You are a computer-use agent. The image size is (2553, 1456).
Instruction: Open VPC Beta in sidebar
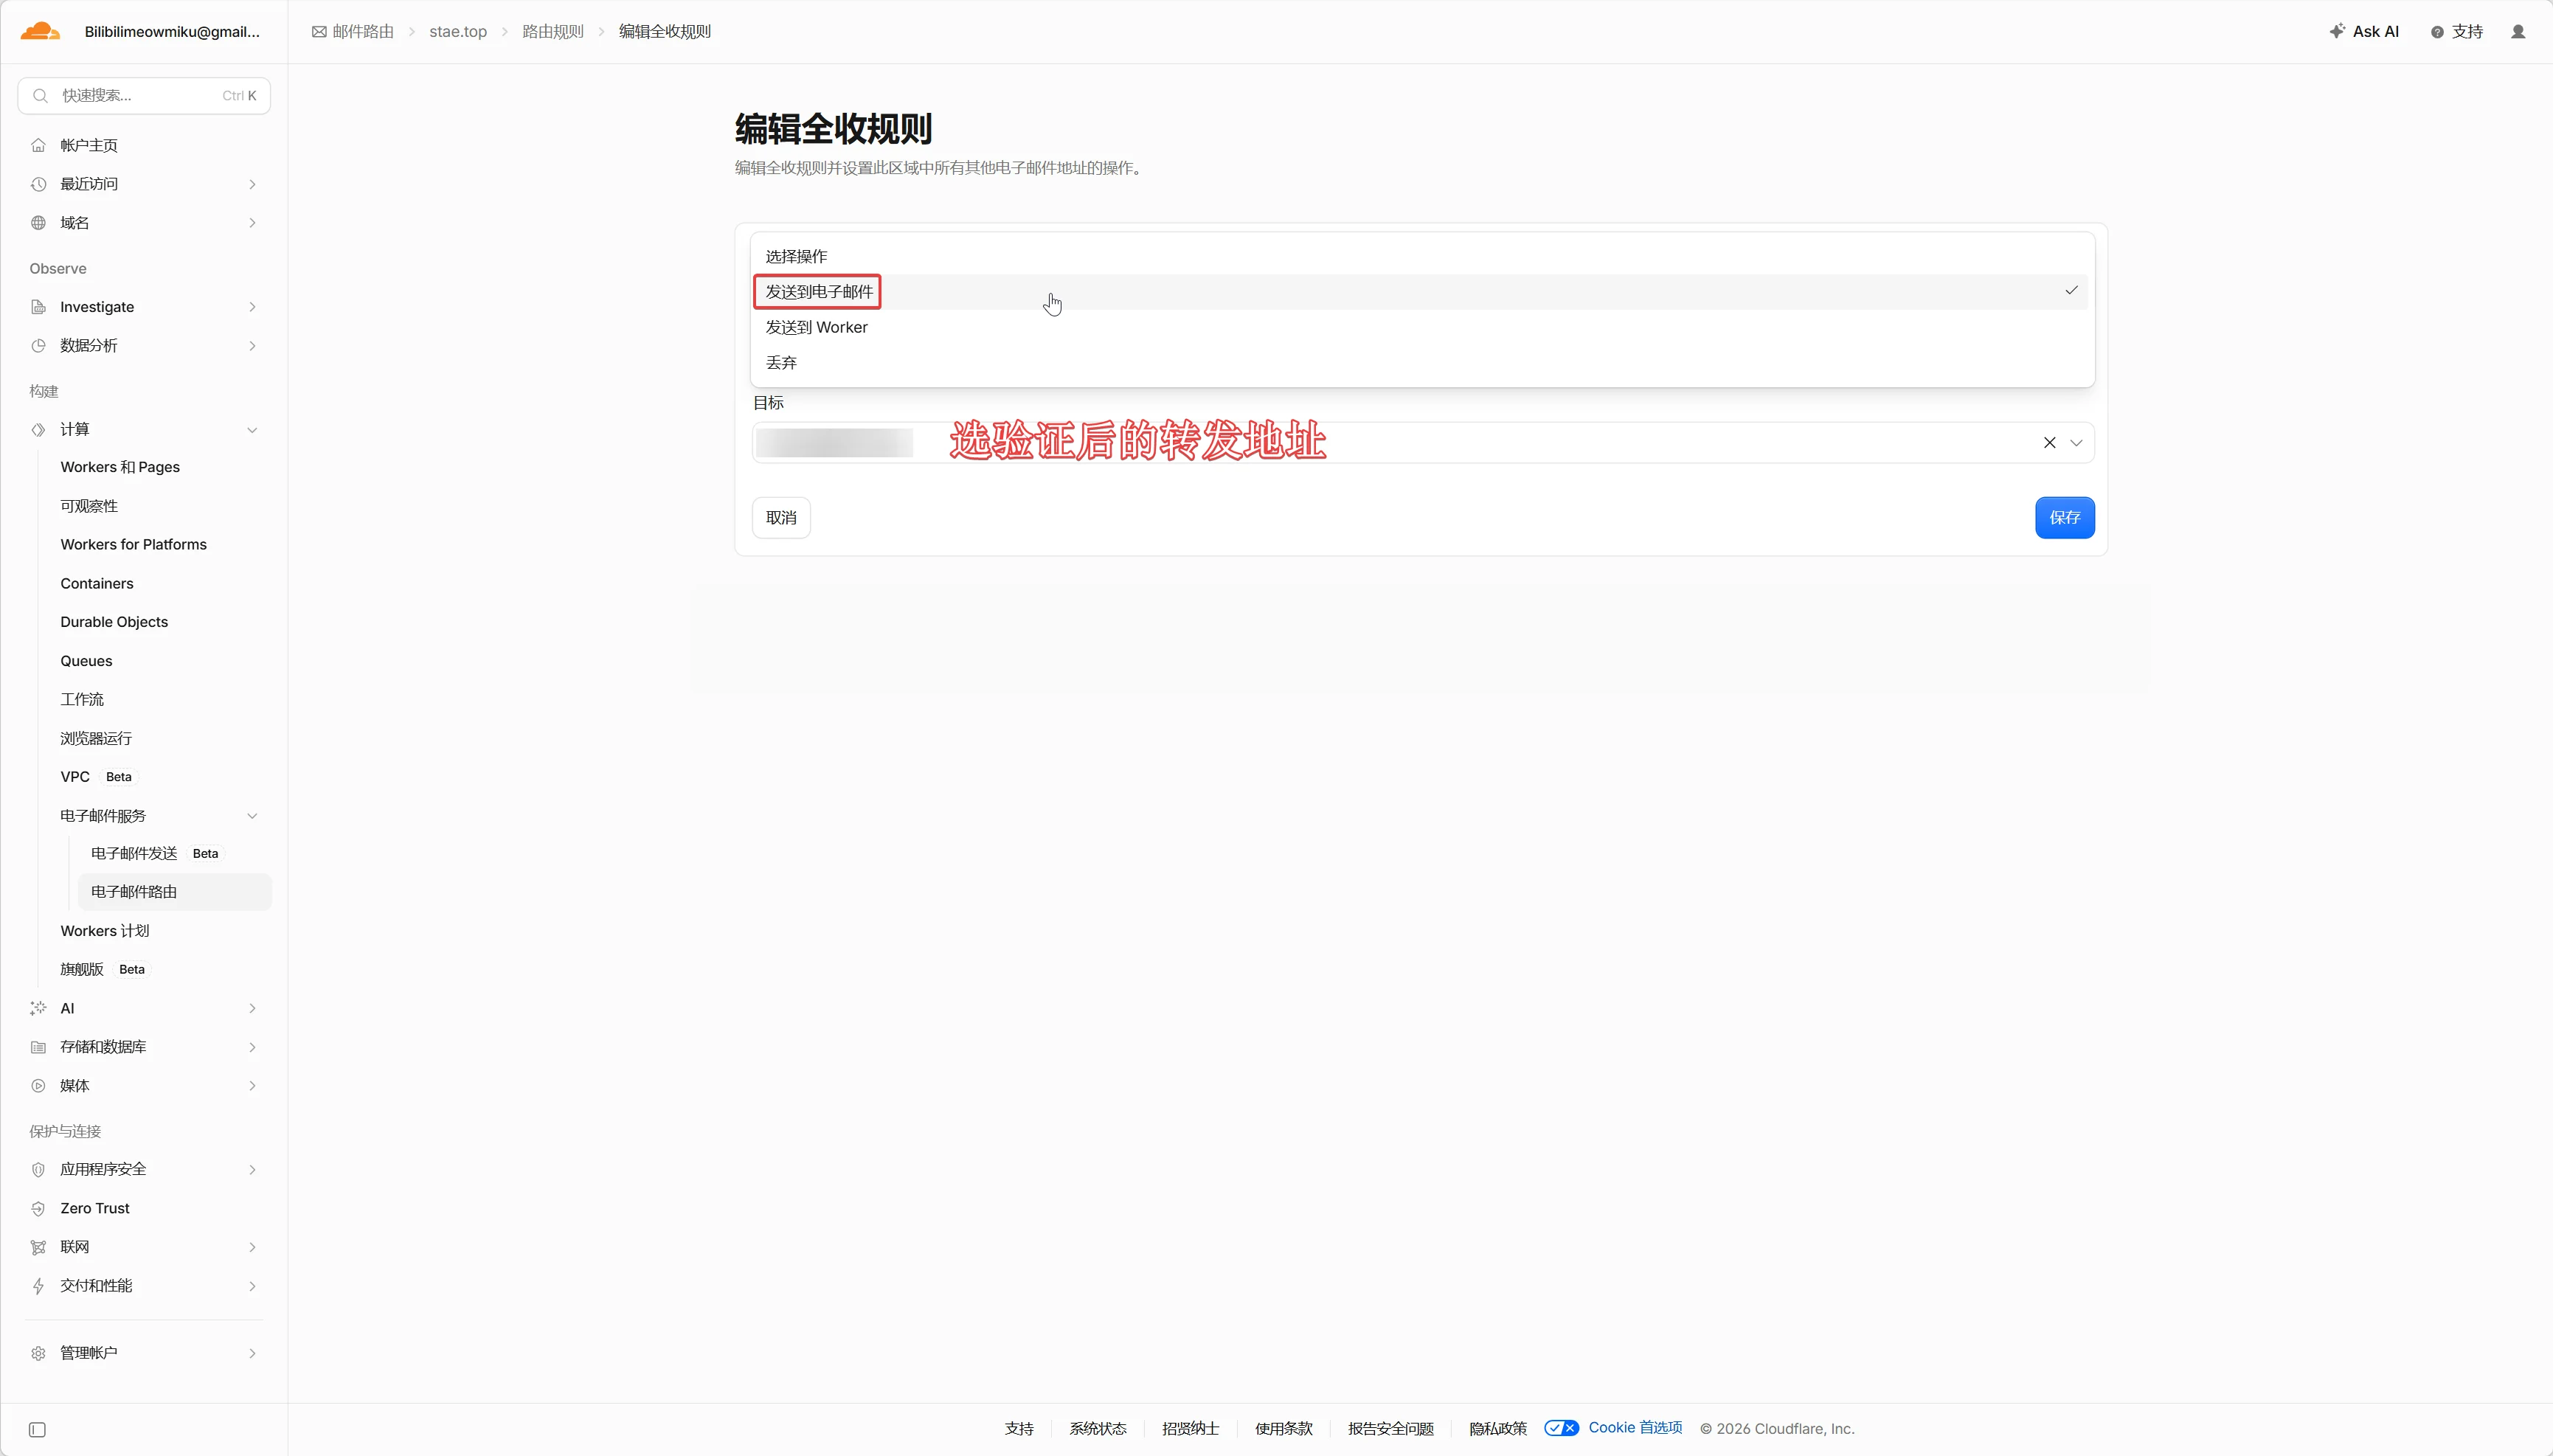[97, 777]
